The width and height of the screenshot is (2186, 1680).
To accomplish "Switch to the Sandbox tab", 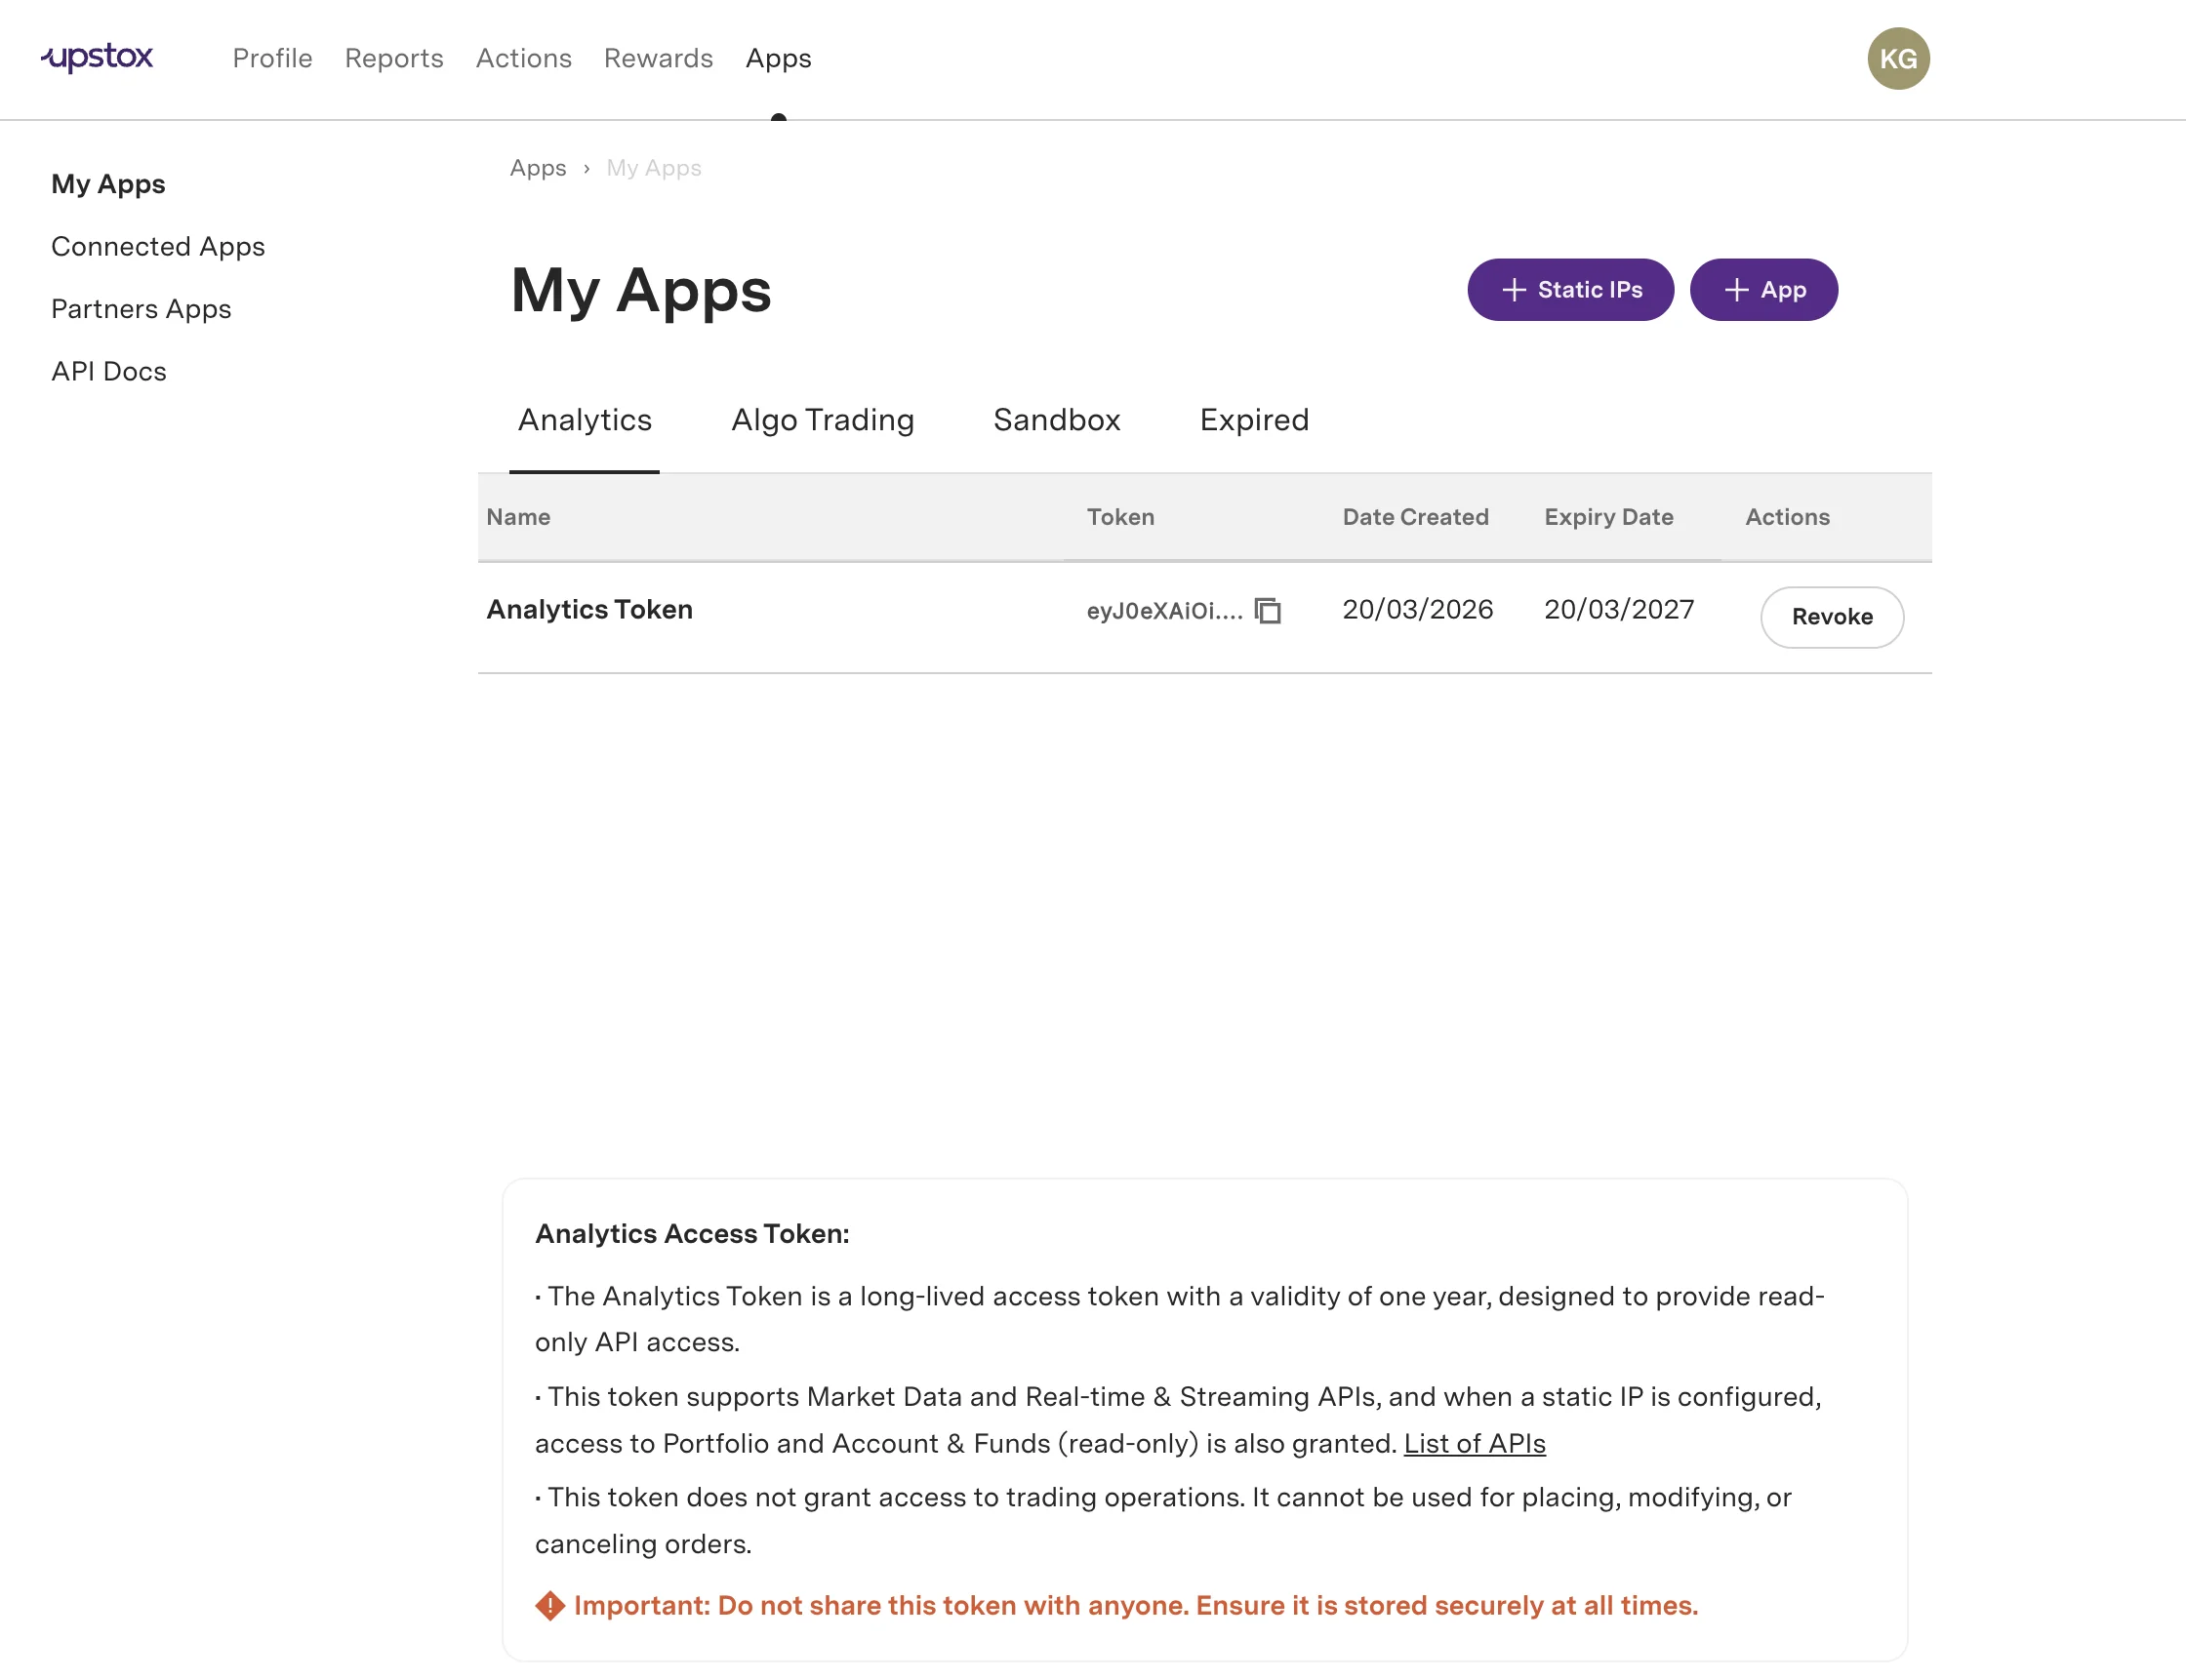I will tap(1057, 420).
